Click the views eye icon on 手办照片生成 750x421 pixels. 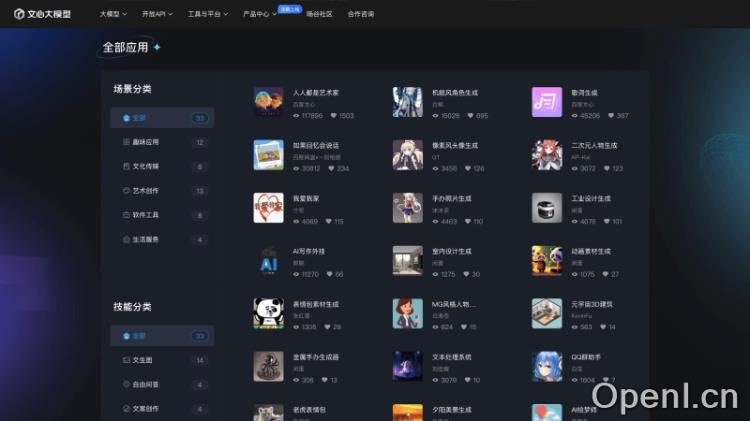coord(435,222)
